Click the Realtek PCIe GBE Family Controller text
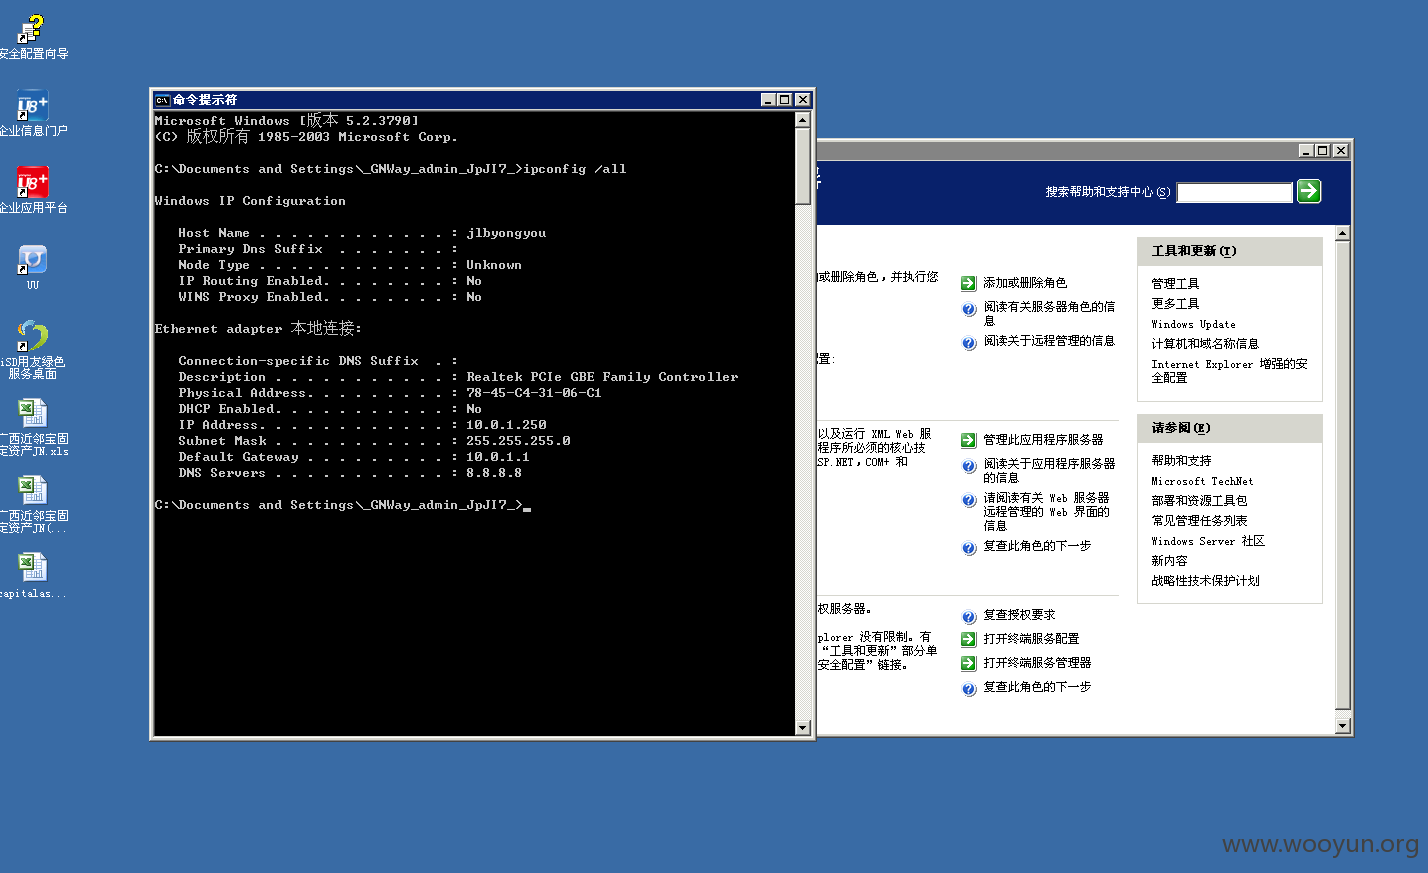1428x873 pixels. click(x=602, y=377)
